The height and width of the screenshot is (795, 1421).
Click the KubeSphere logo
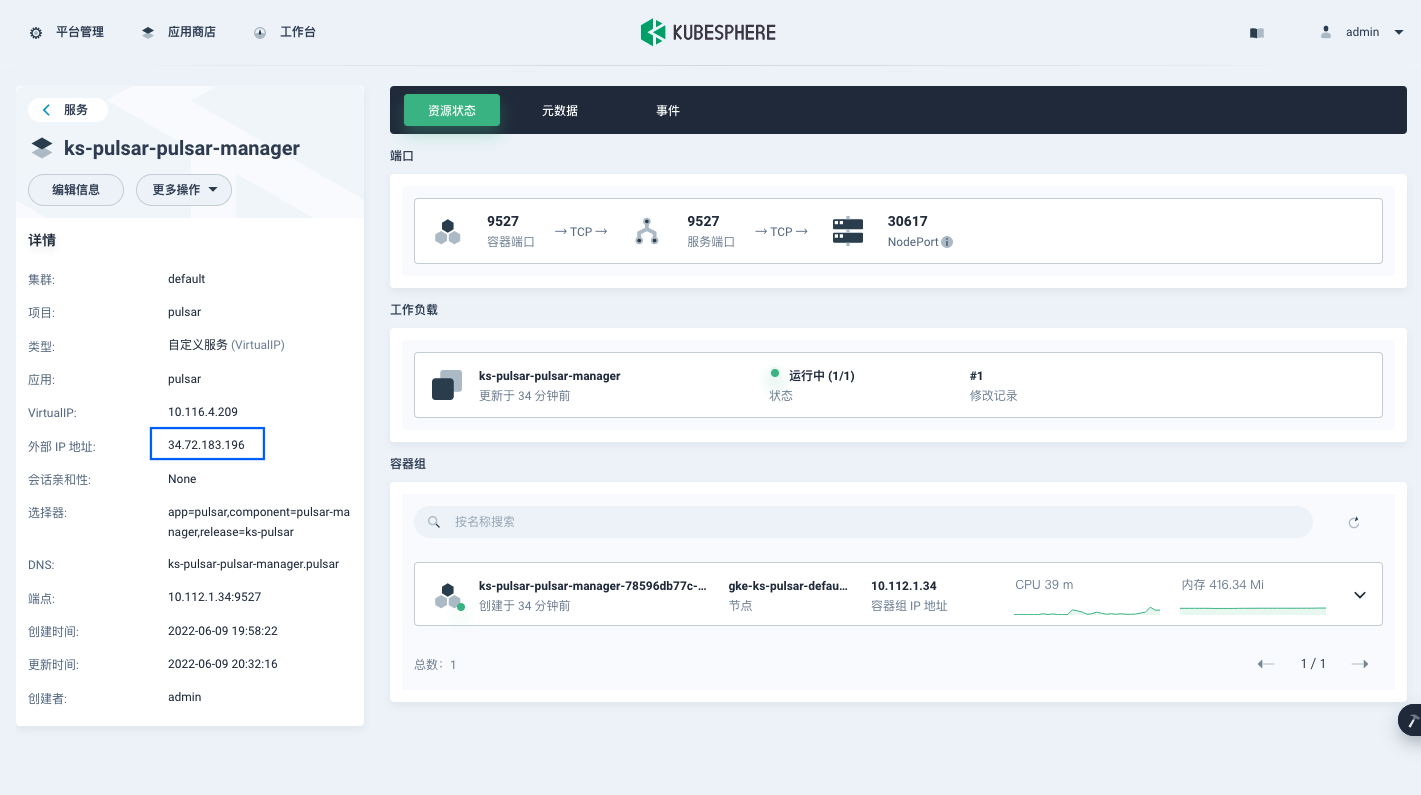[708, 32]
